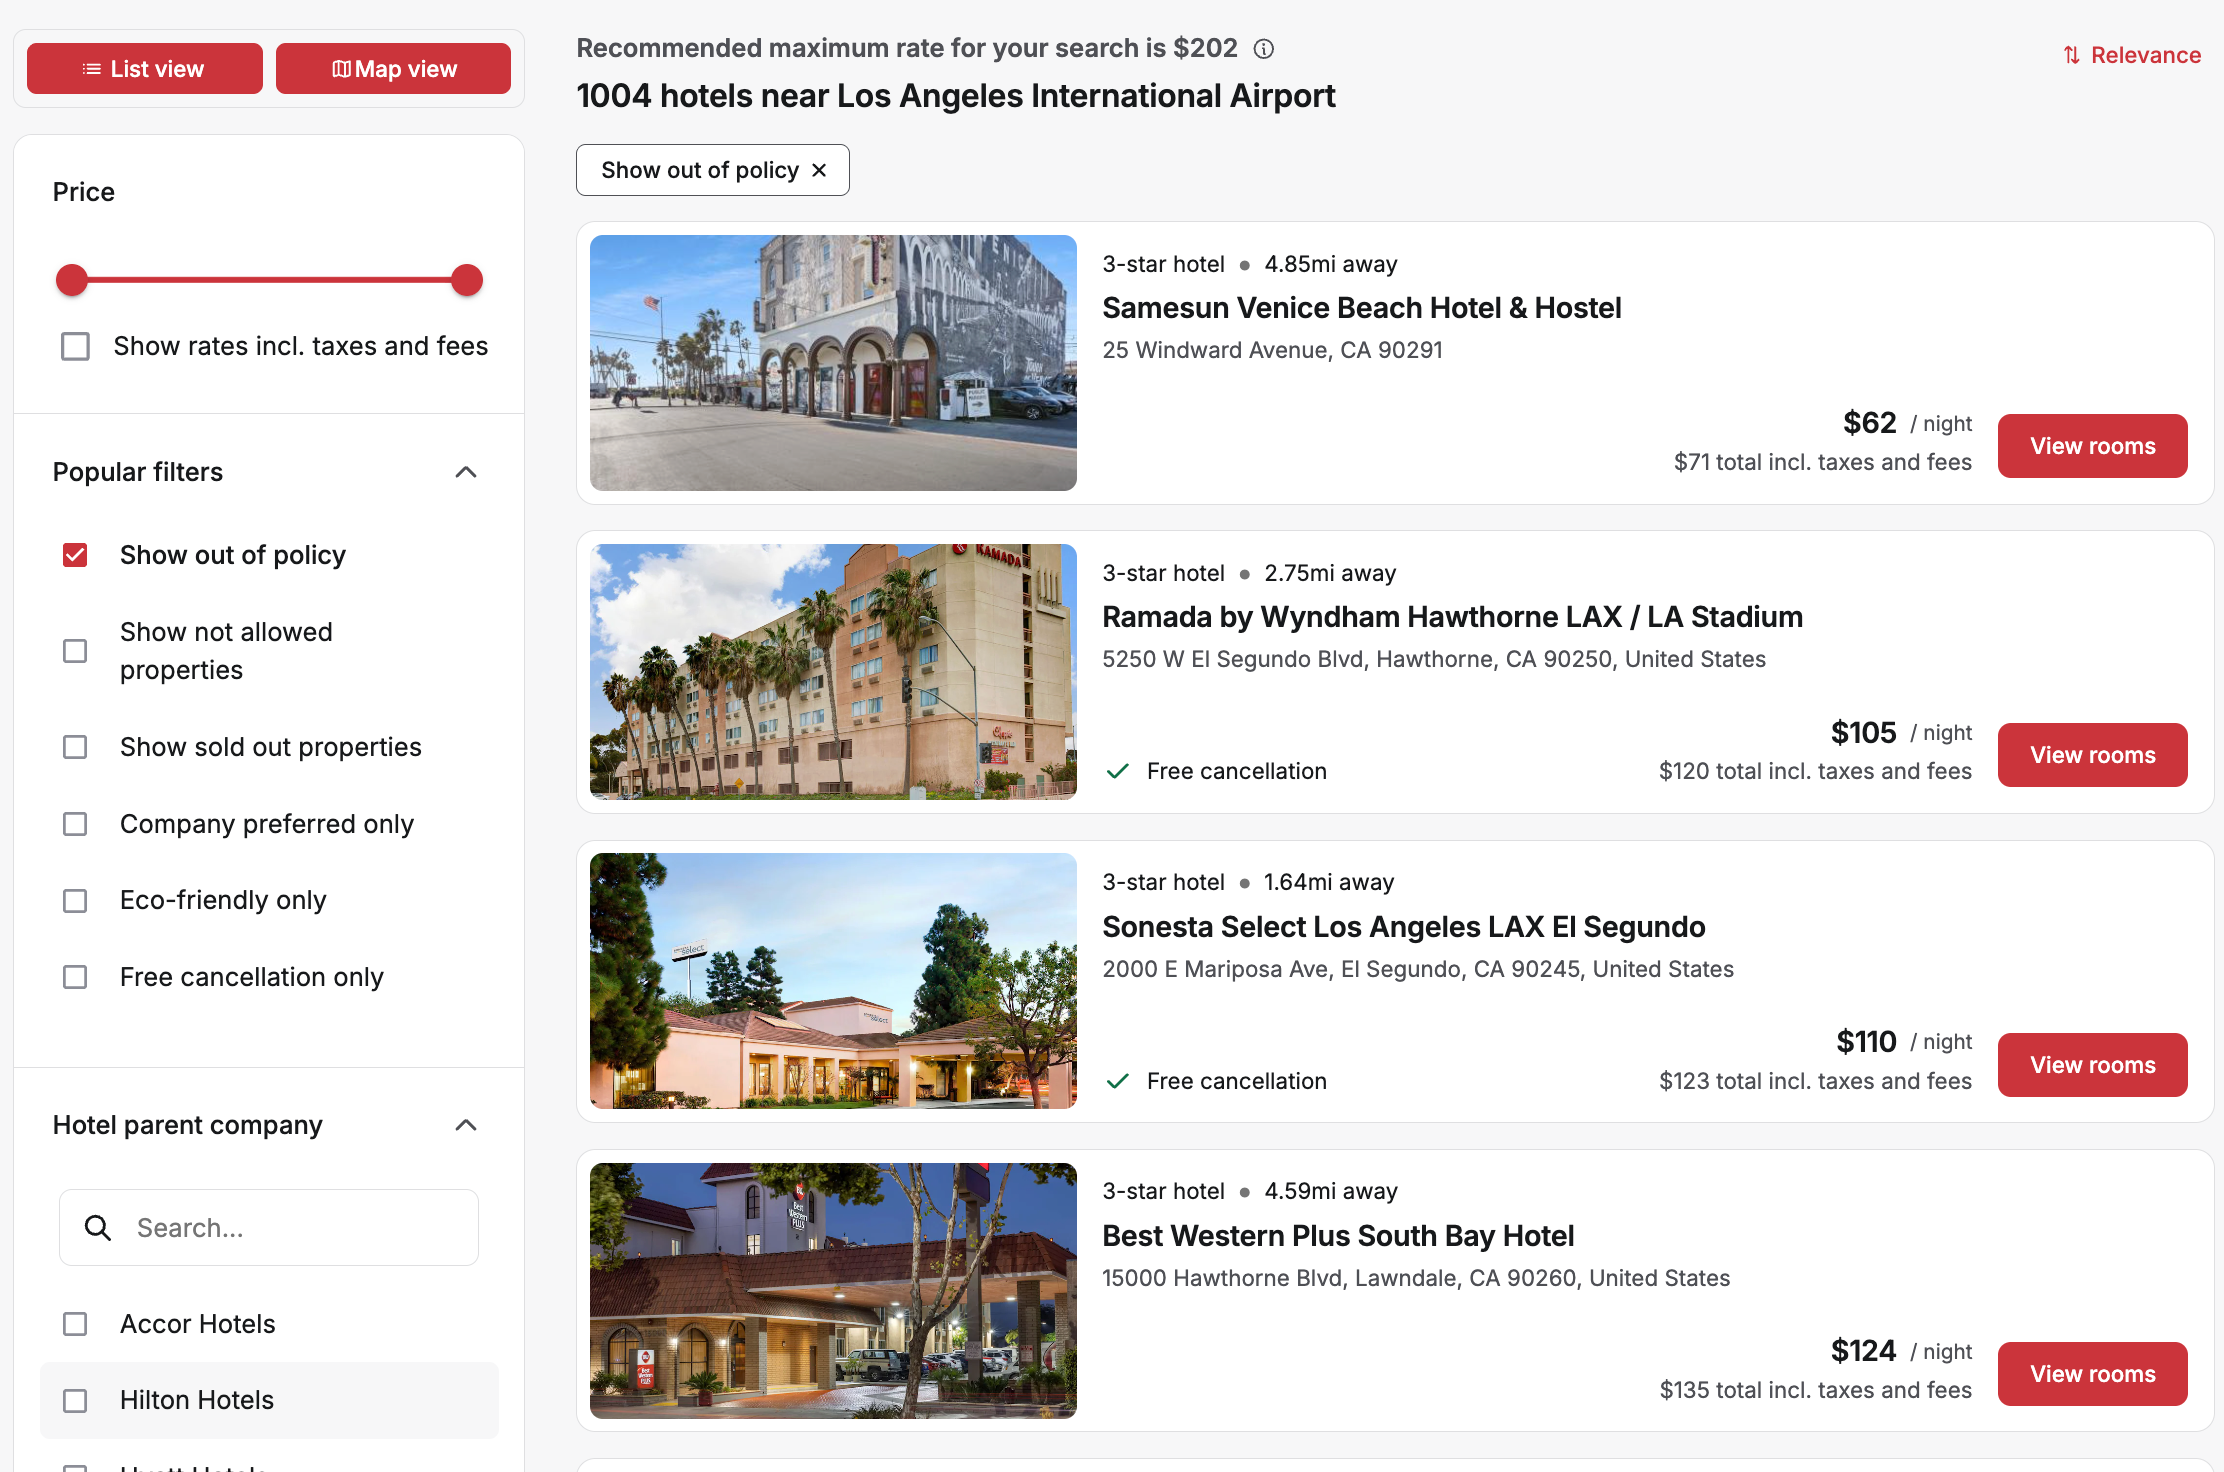Screen dimensions: 2224x1472
Task: Open the Ramada by Wyndham hotel photo
Action: click(833, 672)
